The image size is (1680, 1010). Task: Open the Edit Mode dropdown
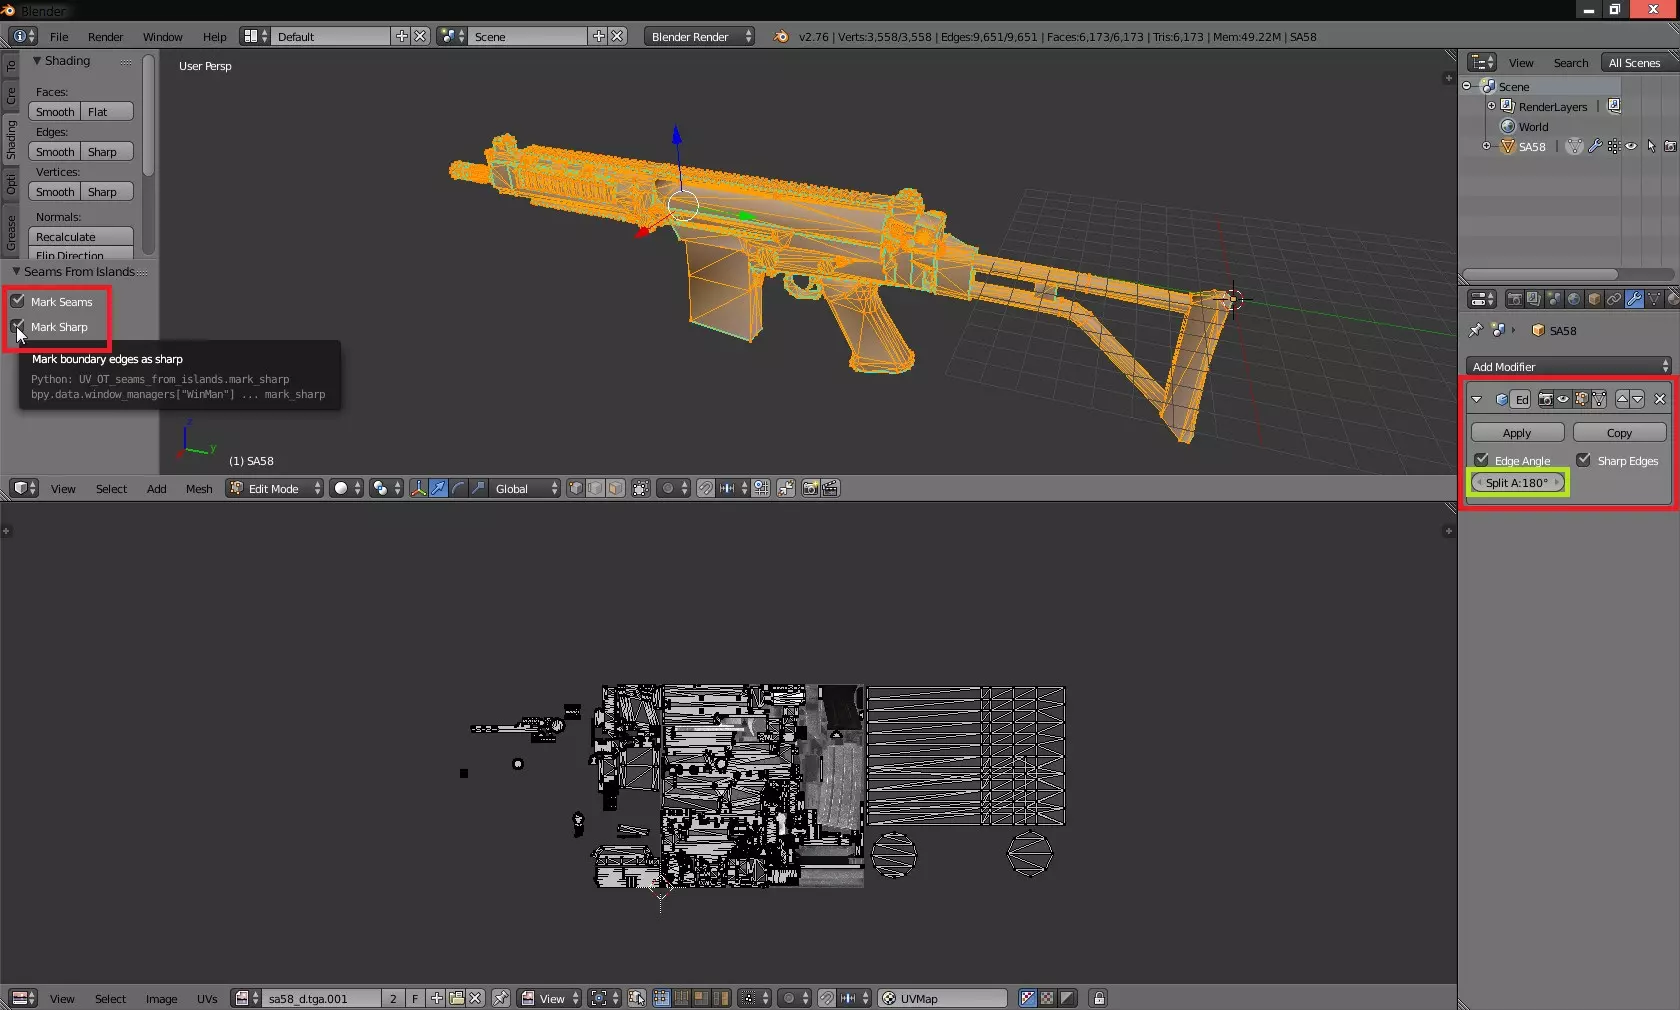[x=274, y=488]
